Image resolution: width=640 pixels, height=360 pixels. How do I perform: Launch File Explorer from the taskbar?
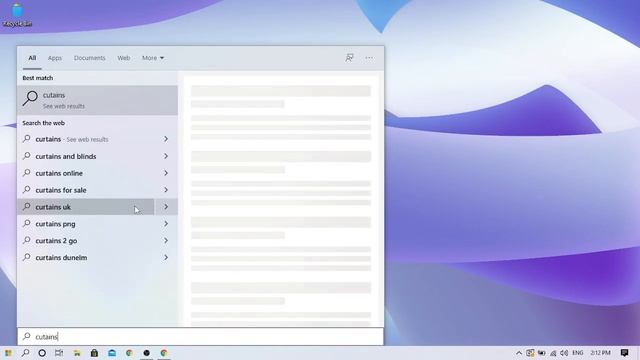click(77, 353)
